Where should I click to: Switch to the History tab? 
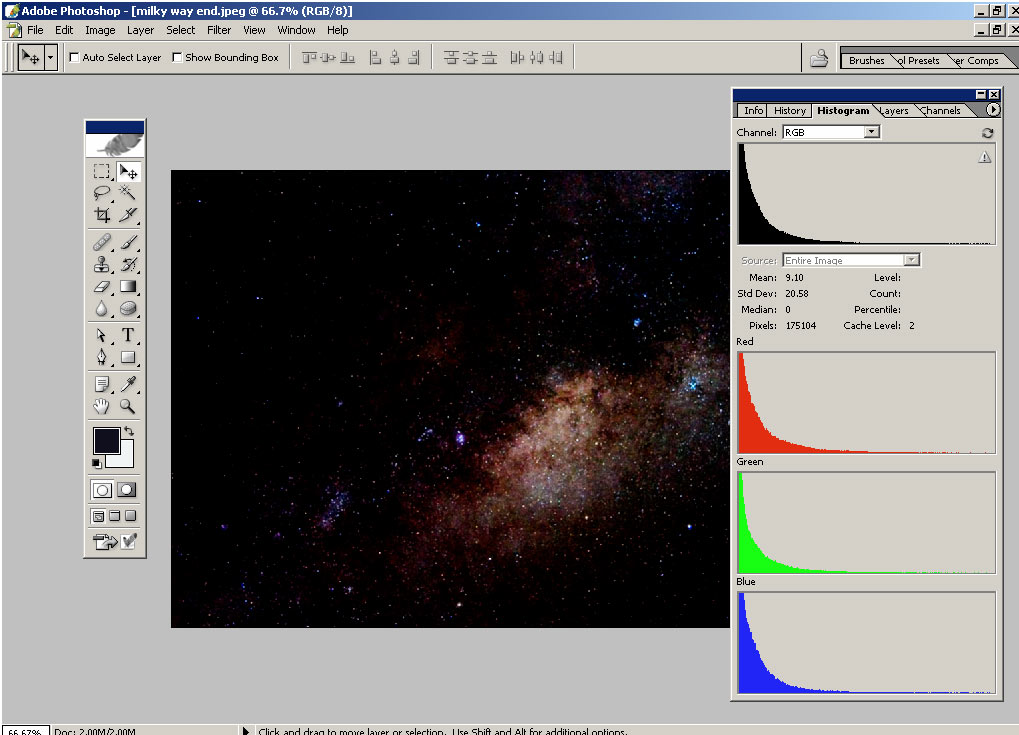pos(789,111)
